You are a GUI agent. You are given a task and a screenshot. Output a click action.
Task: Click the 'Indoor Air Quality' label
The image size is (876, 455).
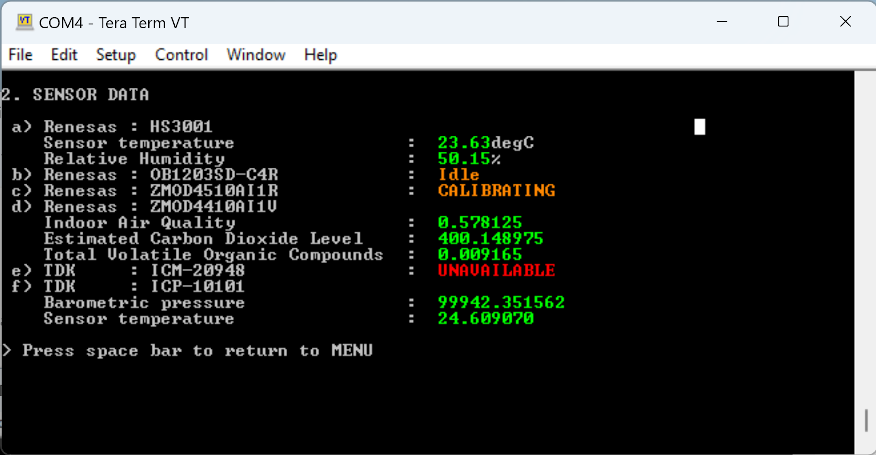click(140, 222)
